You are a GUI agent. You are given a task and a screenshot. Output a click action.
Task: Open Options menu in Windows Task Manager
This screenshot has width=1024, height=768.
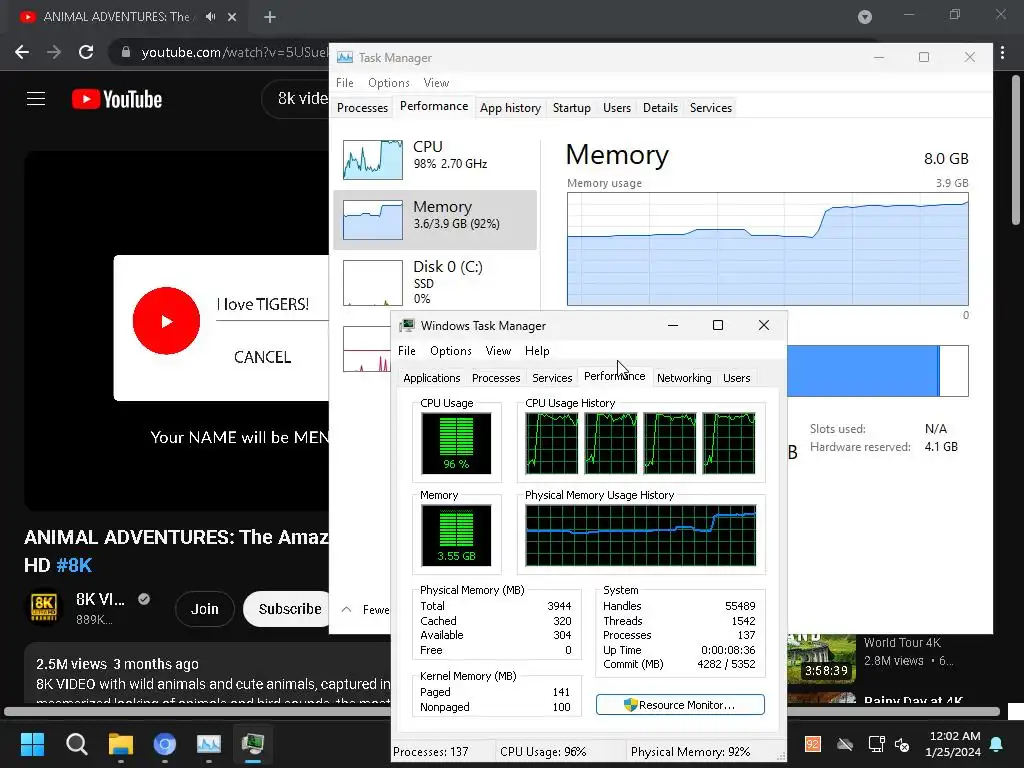(x=451, y=351)
